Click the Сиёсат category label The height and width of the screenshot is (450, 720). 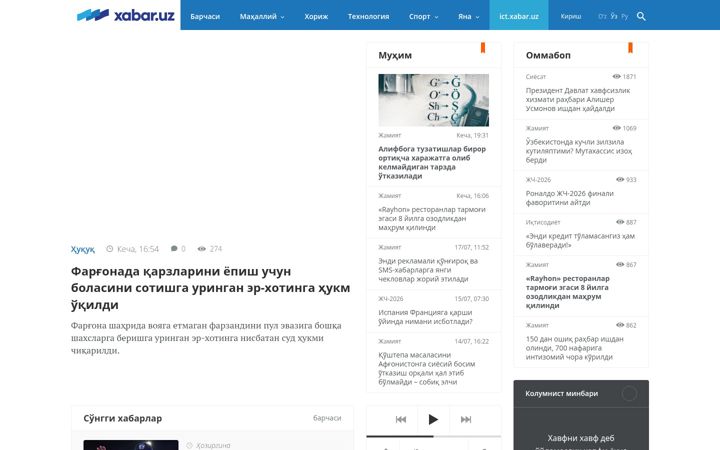tap(536, 77)
